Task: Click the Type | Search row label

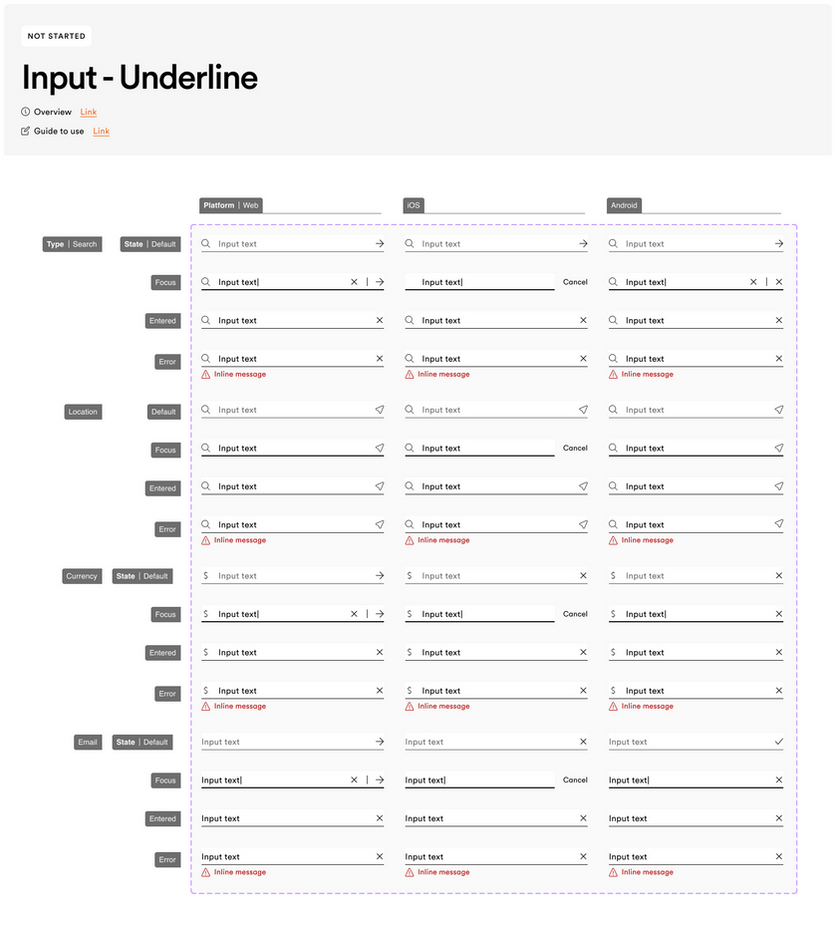Action: tap(72, 244)
